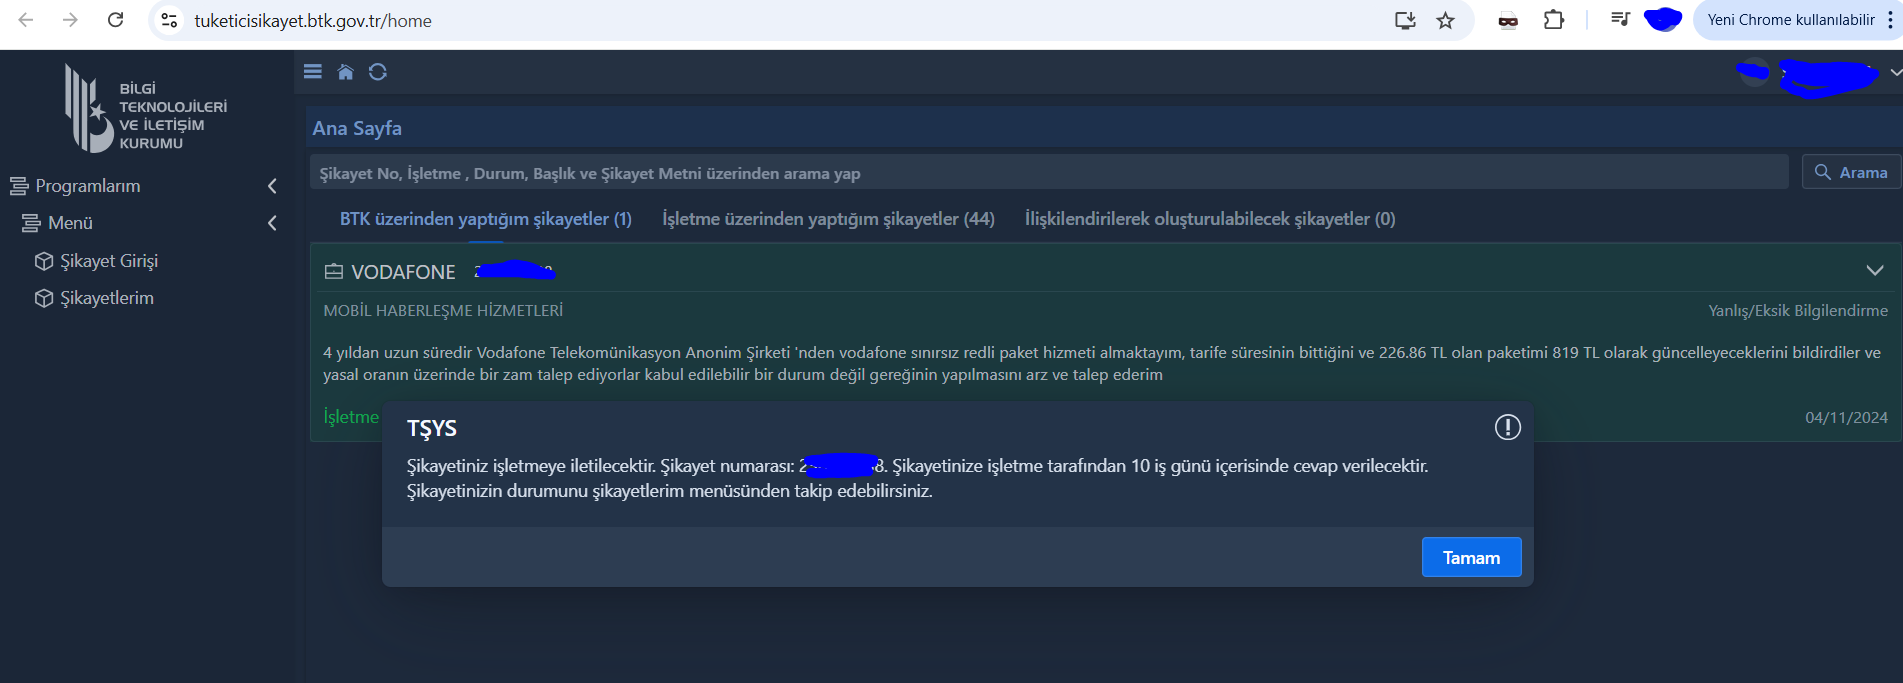Click 'Yanlış/Eksik Bilgilendirme' label
Screen dimensions: 1903x683
click(1798, 311)
